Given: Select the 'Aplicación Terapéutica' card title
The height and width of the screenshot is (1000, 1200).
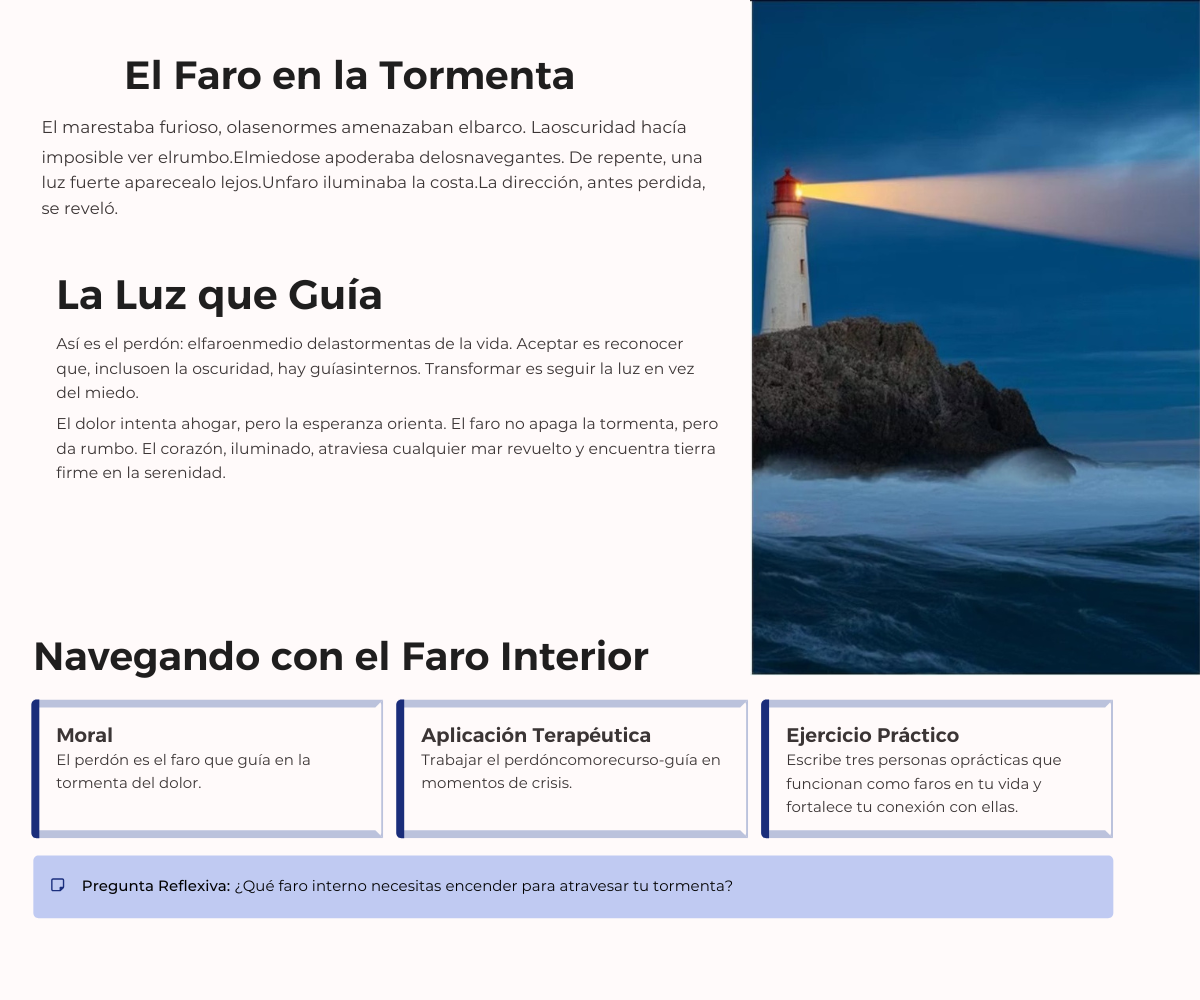Looking at the screenshot, I should pos(535,735).
